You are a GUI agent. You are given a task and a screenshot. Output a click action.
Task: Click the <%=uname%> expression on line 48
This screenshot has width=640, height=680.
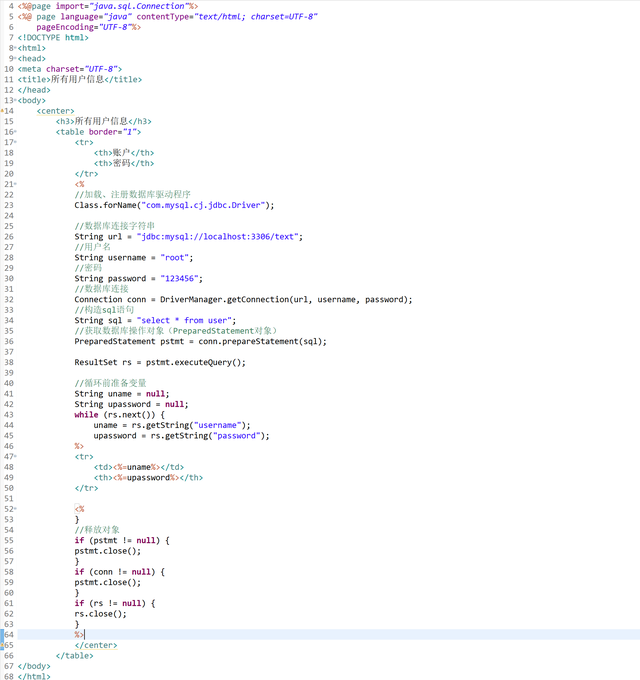click(137, 467)
